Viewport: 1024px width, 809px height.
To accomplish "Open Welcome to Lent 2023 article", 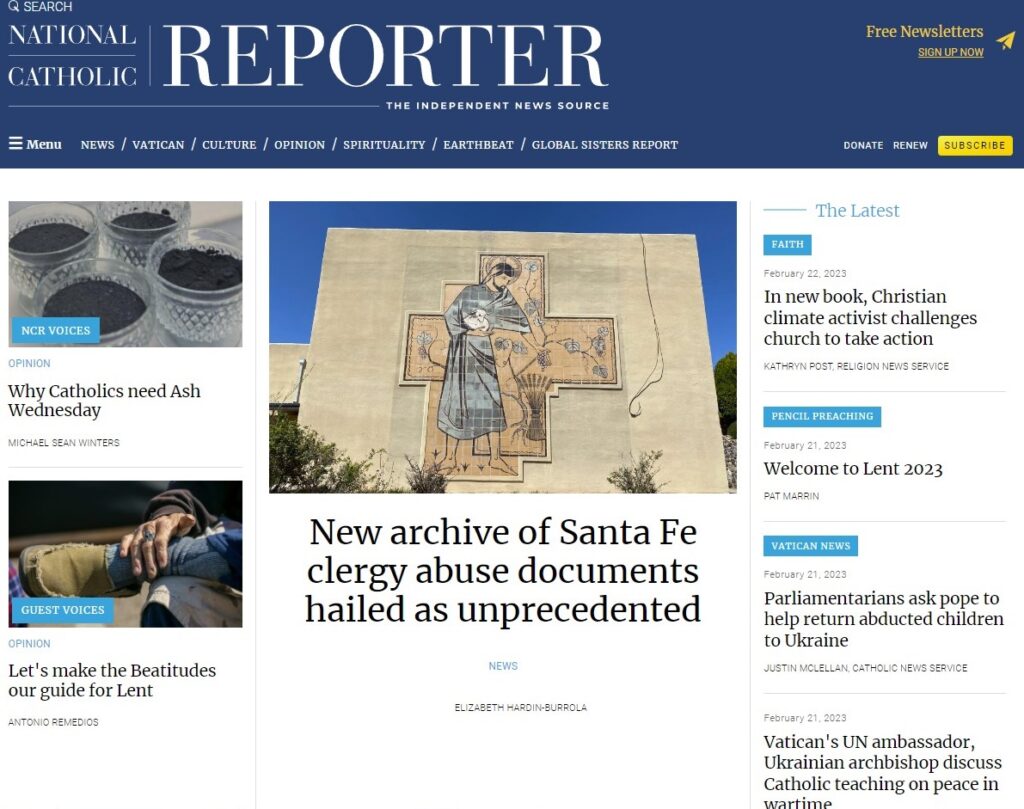I will click(x=853, y=469).
